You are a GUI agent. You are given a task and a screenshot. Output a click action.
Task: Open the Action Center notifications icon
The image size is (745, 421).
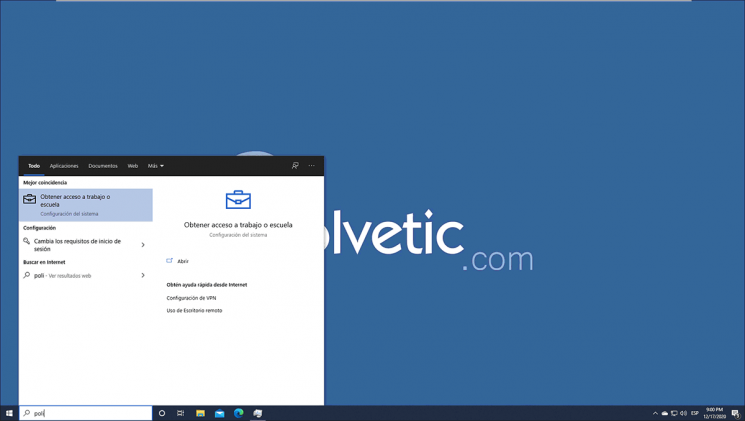point(735,413)
